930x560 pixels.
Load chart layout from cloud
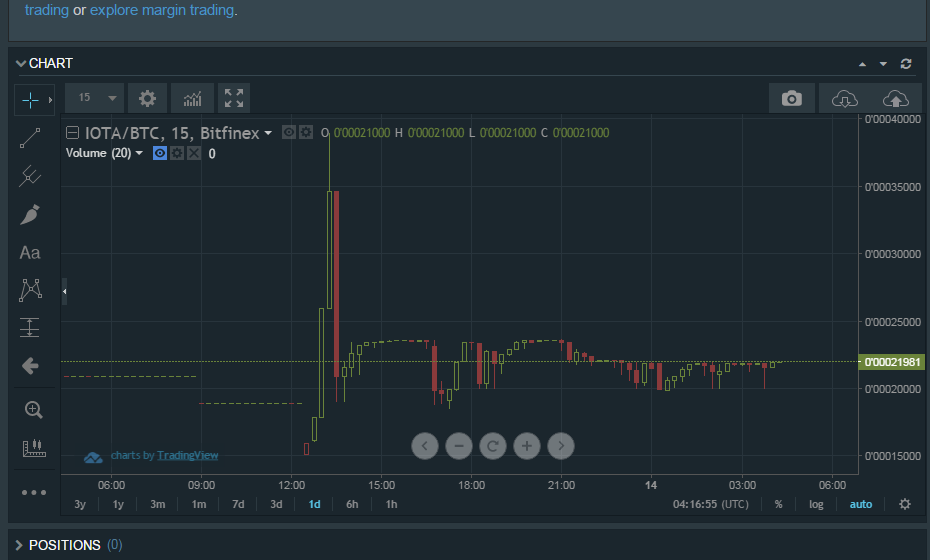coord(845,98)
